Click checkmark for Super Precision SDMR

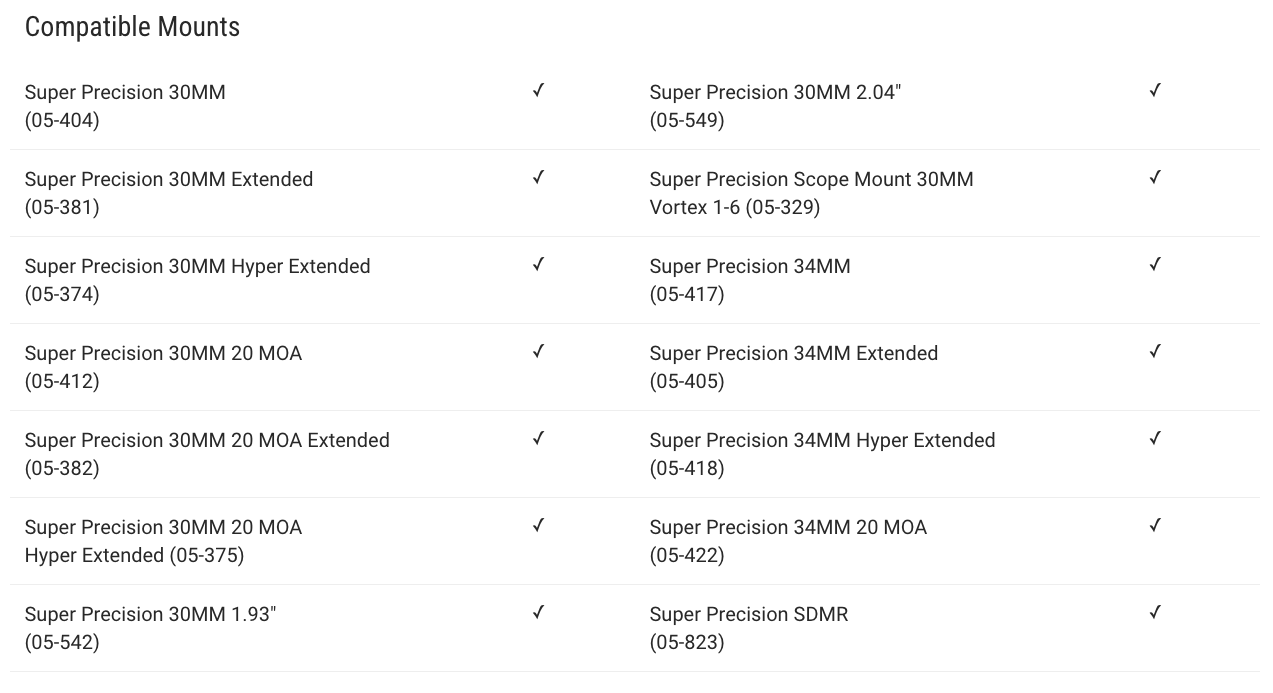pos(1155,612)
